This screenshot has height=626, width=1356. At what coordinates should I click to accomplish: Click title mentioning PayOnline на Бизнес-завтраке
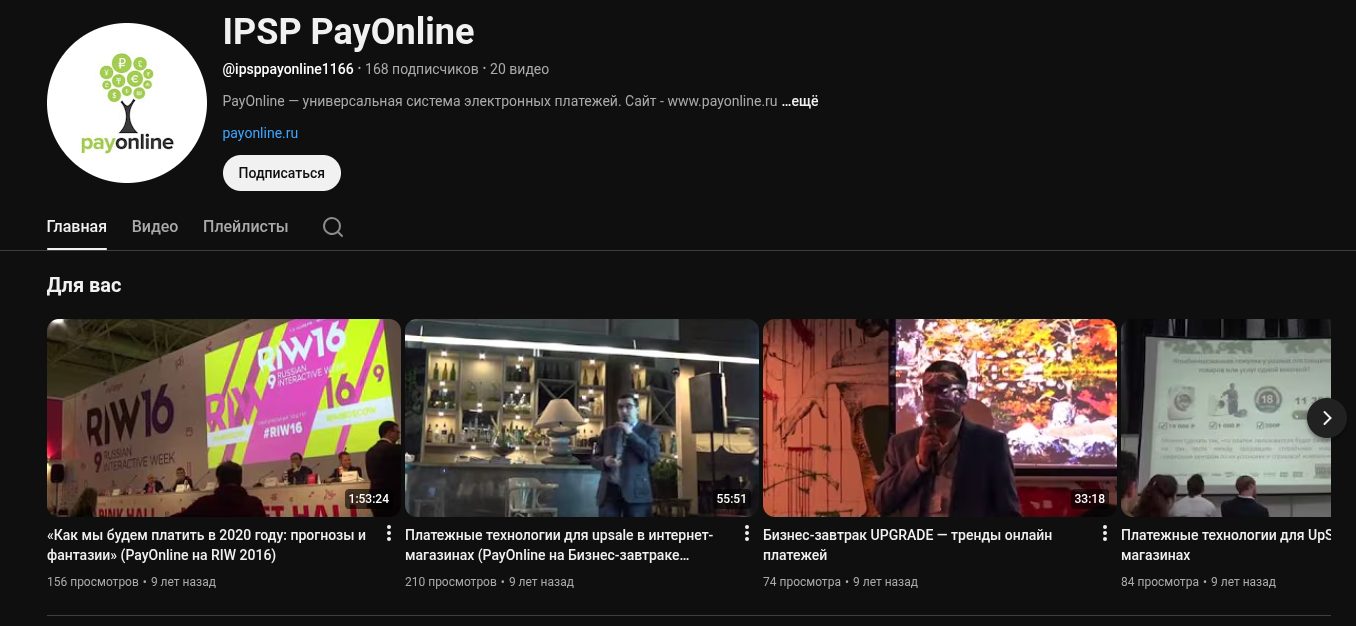click(558, 545)
